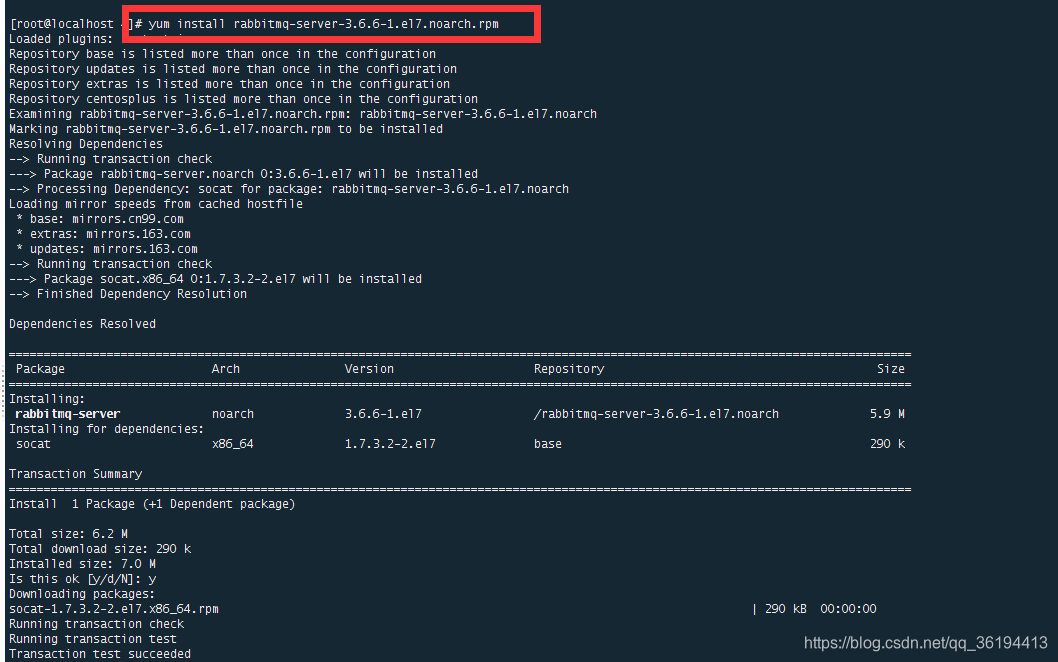Click the Arch column header
This screenshot has width=1058, height=662.
click(x=225, y=369)
